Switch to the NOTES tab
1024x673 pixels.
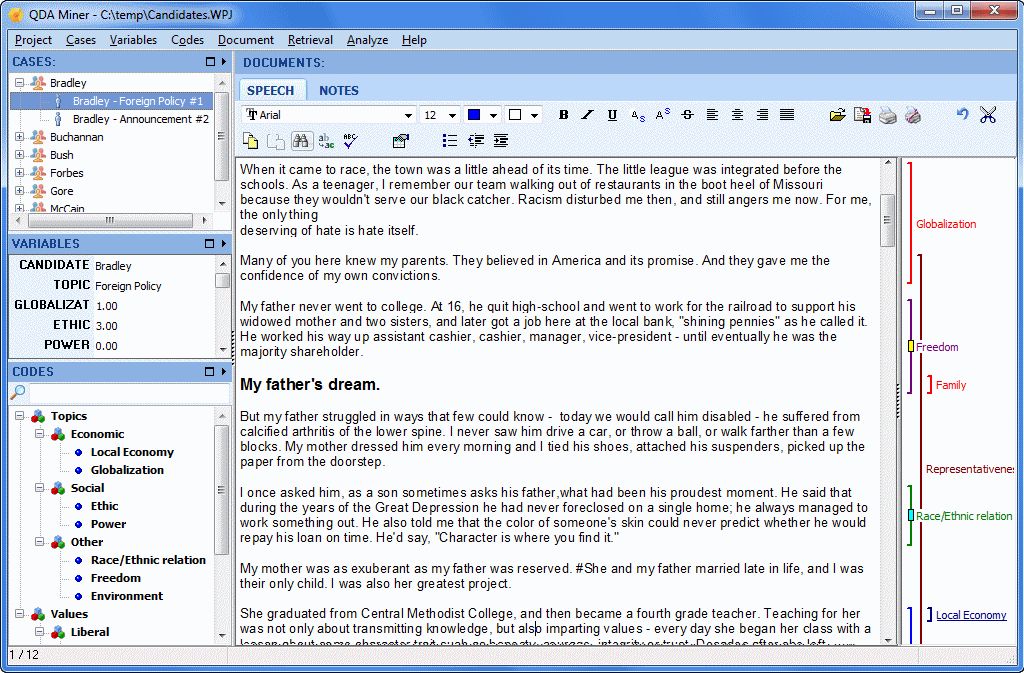coord(338,89)
